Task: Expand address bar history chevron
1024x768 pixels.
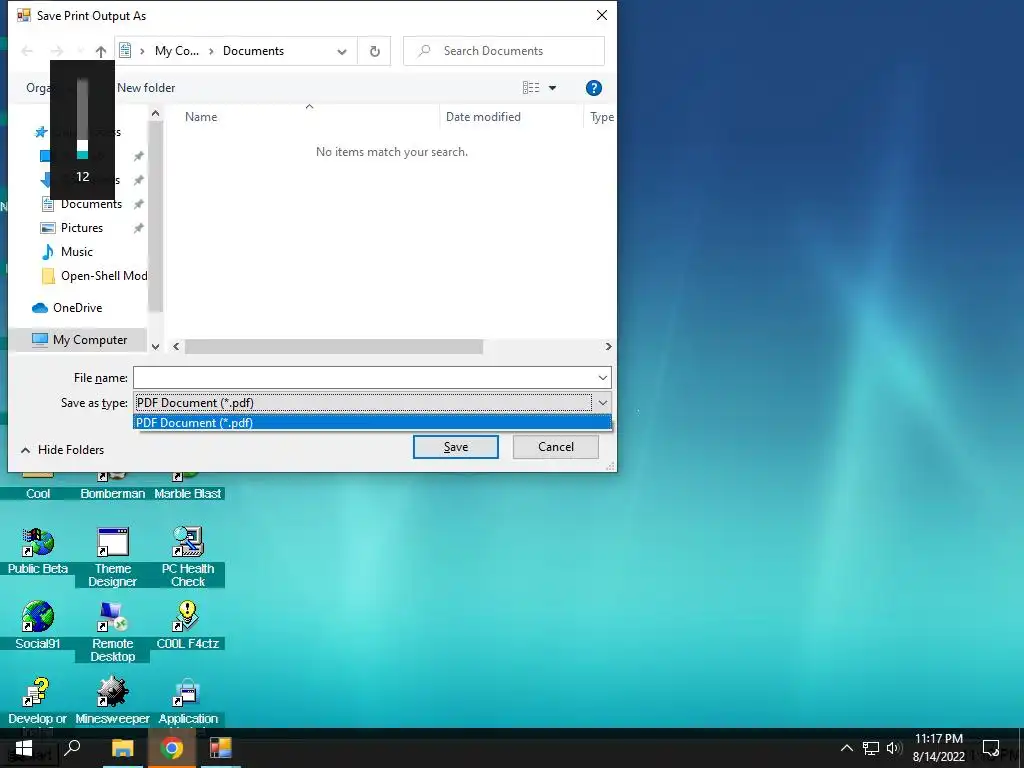Action: (x=342, y=51)
